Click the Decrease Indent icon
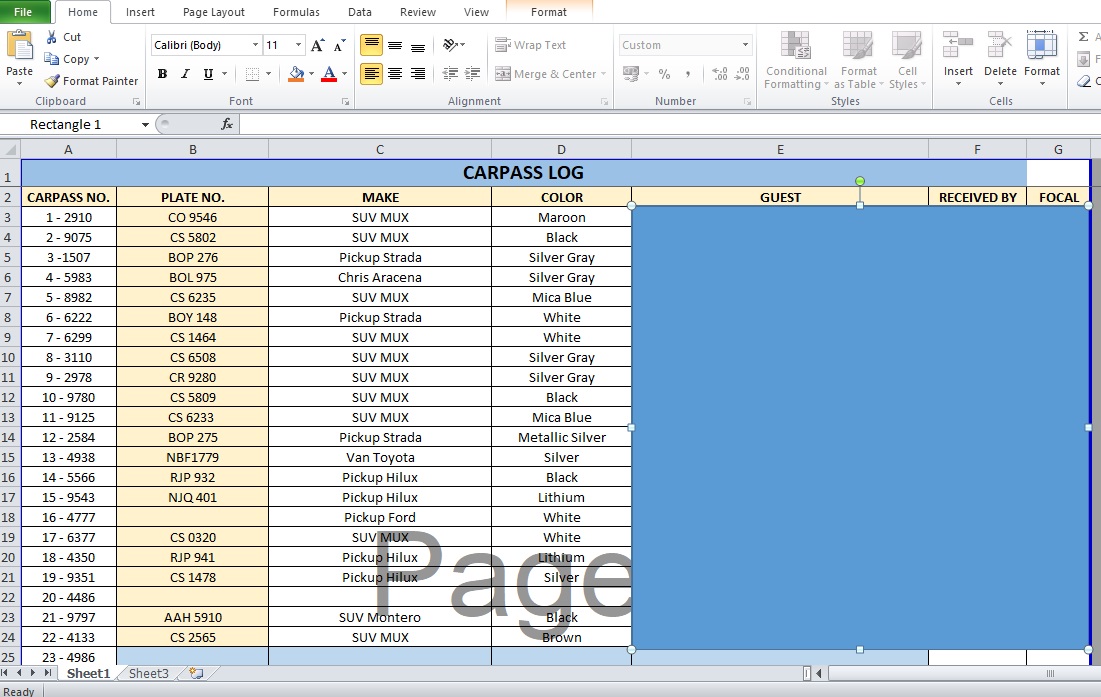1101x697 pixels. pos(450,74)
